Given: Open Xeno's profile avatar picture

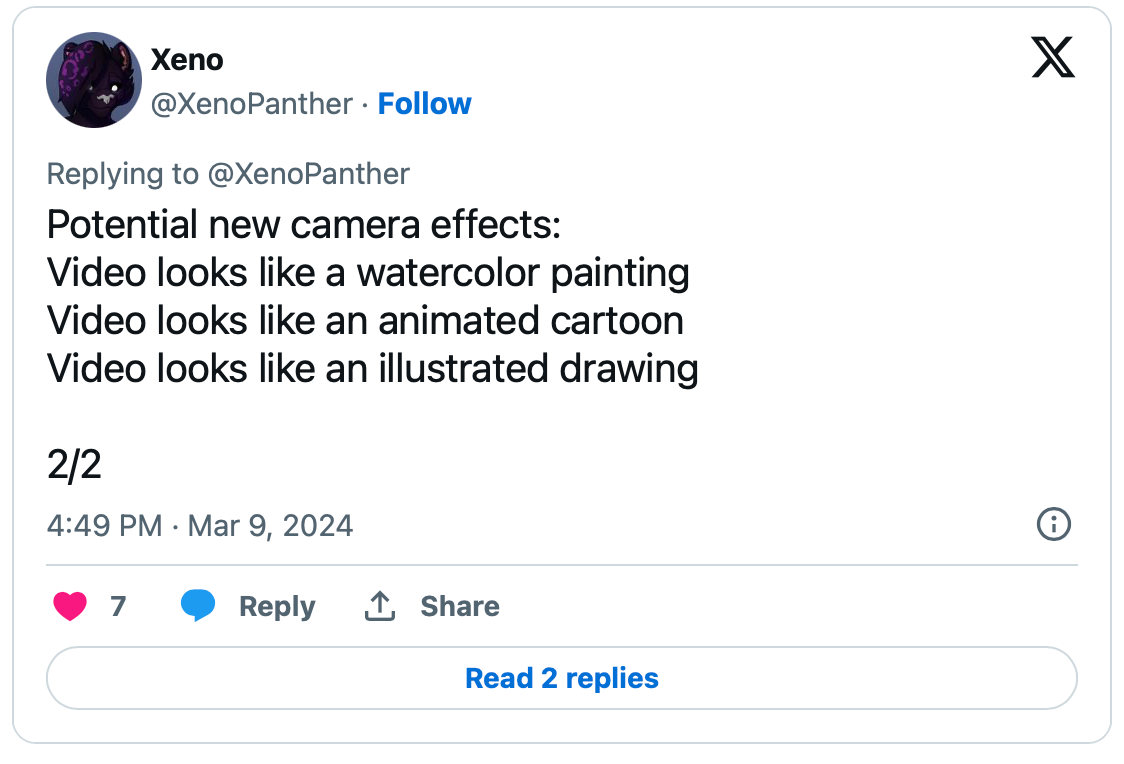Looking at the screenshot, I should point(94,80).
